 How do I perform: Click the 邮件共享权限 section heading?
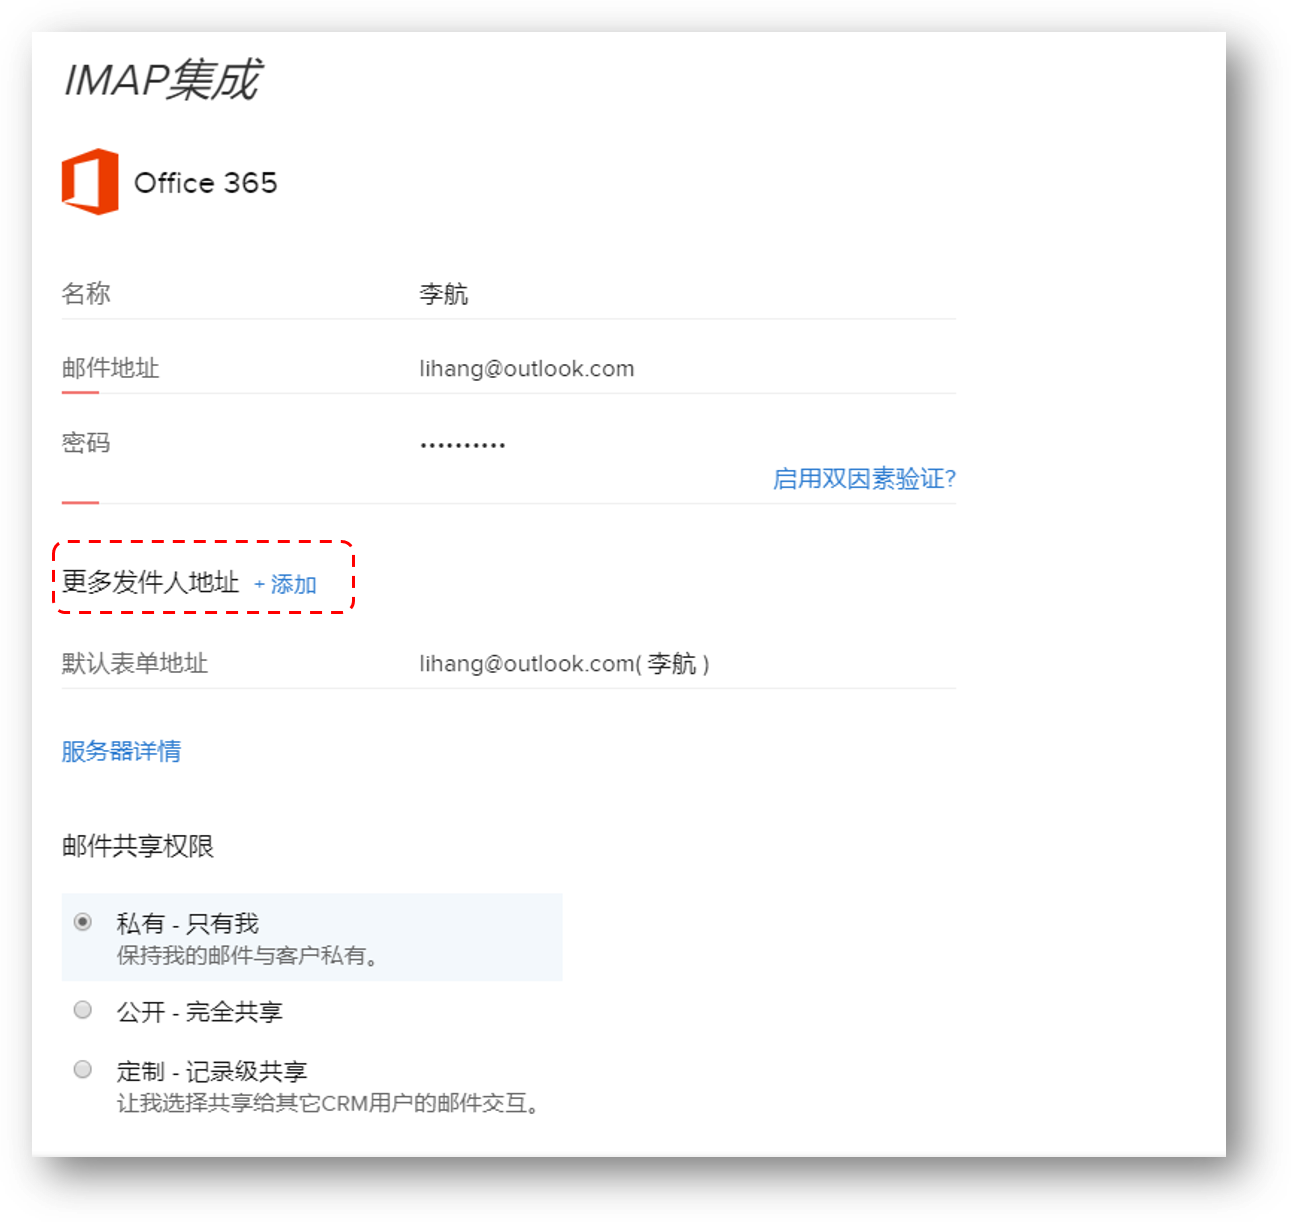click(138, 846)
